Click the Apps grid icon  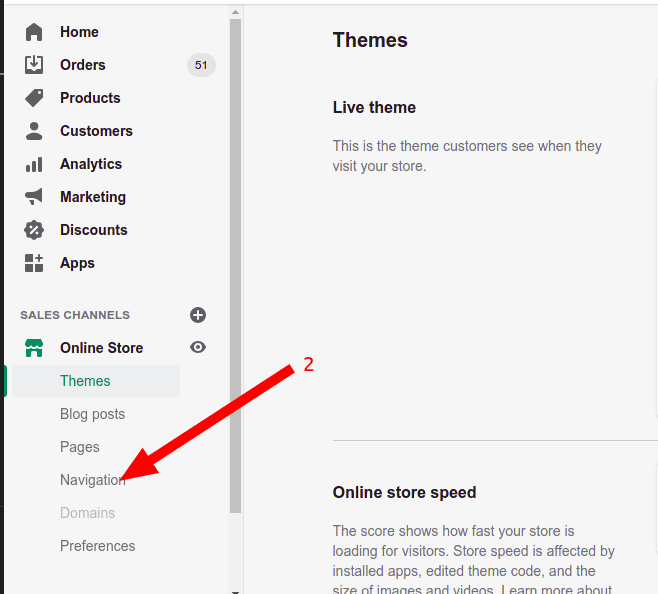click(34, 263)
